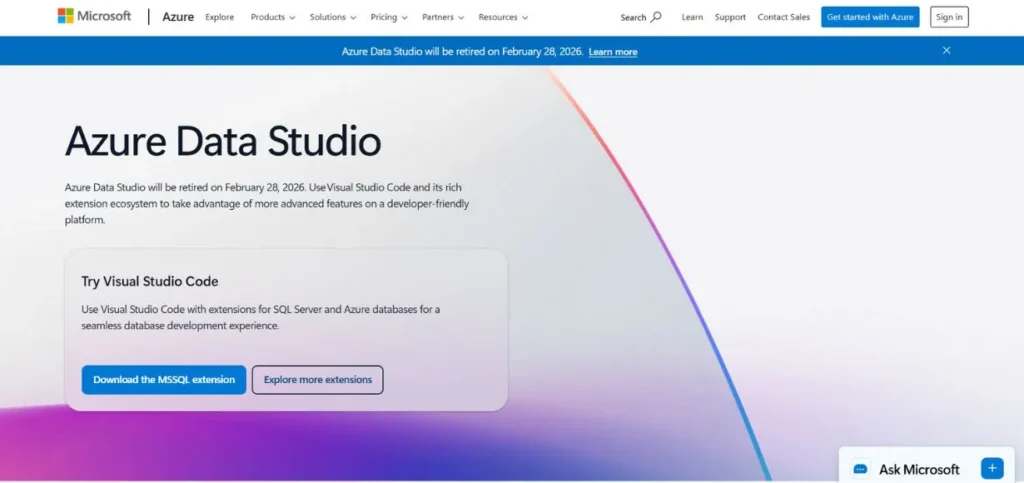Click the Support link in header
Viewport: 1024px width, 483px height.
[x=730, y=17]
